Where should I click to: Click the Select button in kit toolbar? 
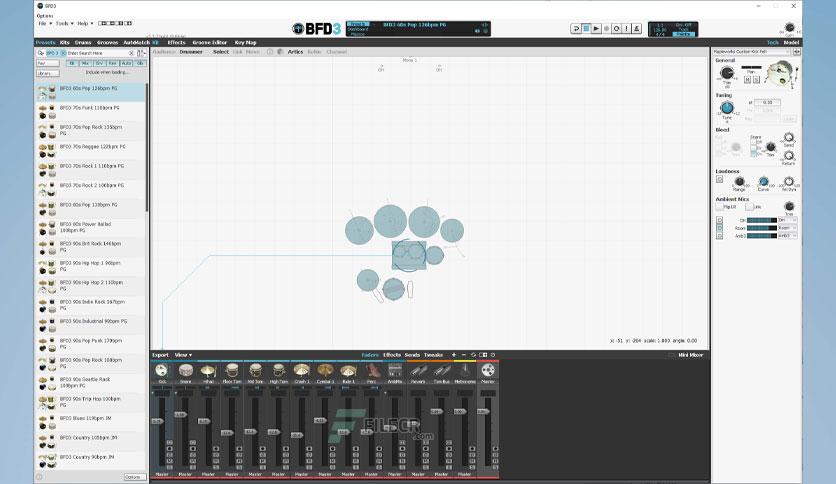click(221, 52)
